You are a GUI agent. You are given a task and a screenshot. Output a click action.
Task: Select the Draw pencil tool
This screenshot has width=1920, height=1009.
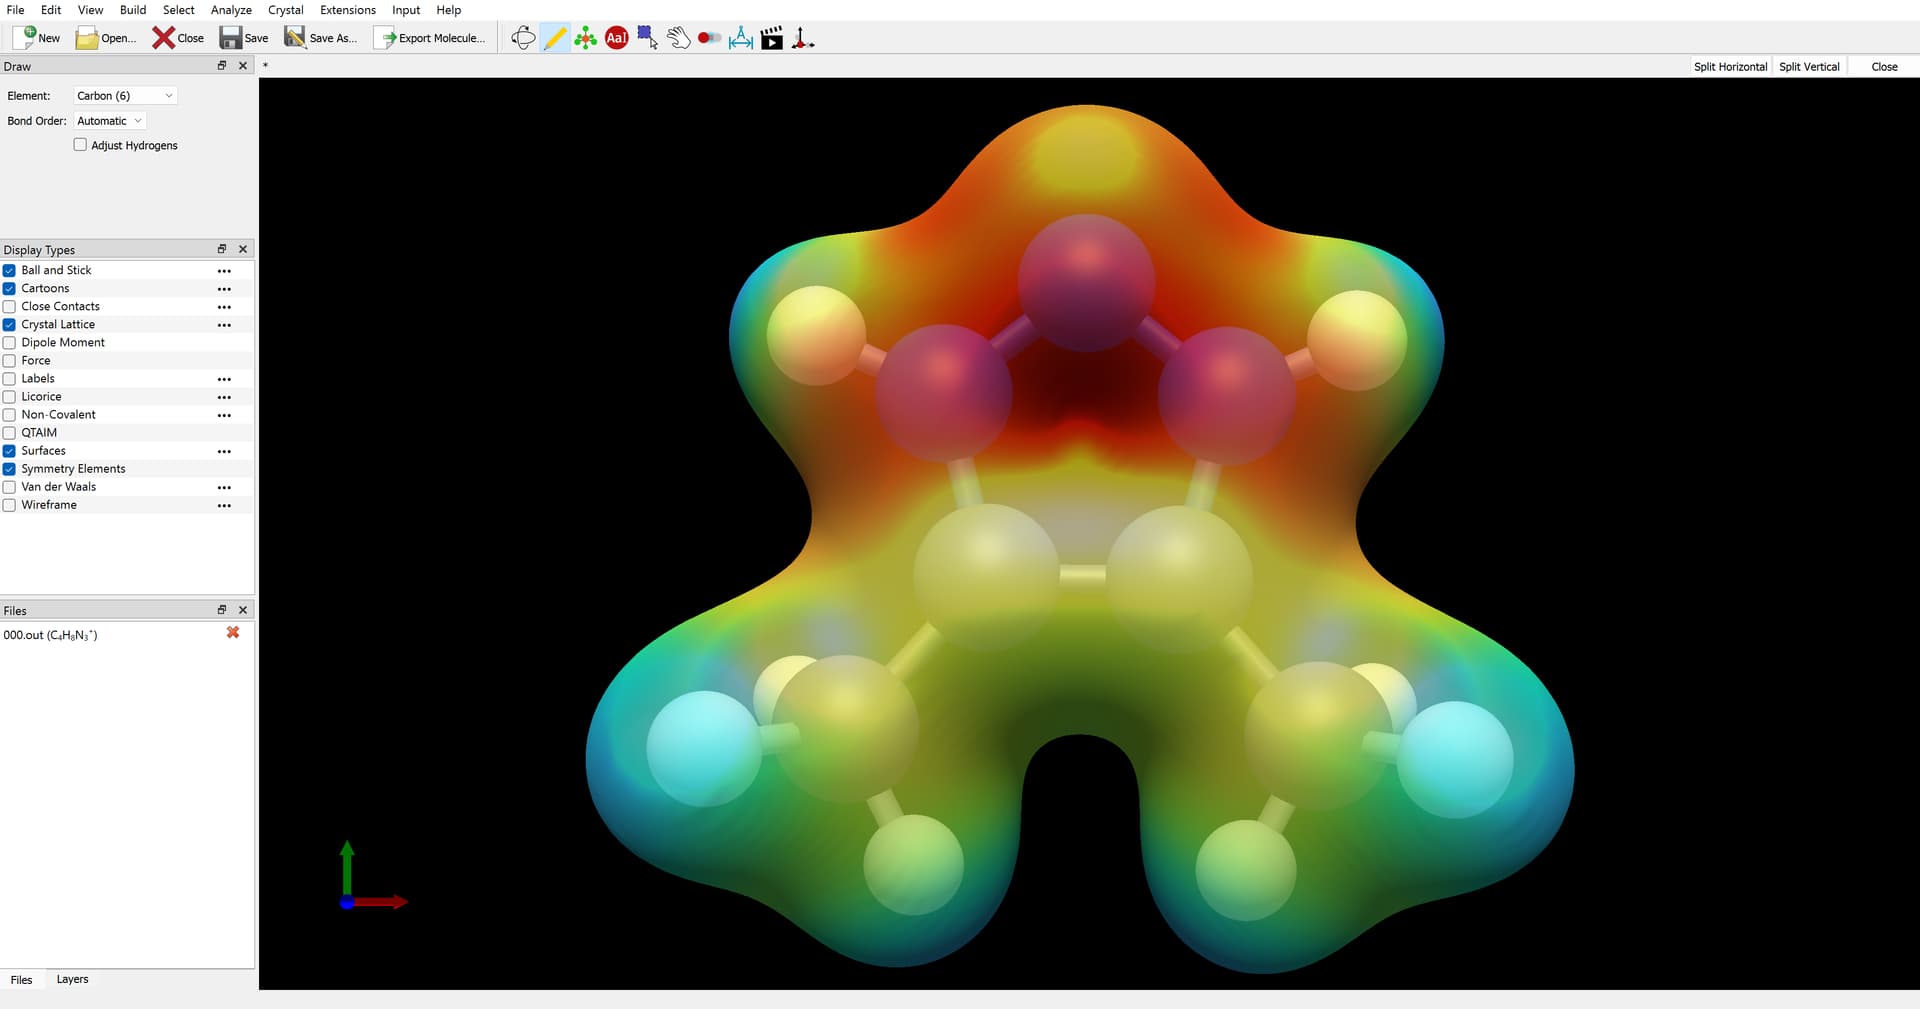tap(554, 39)
